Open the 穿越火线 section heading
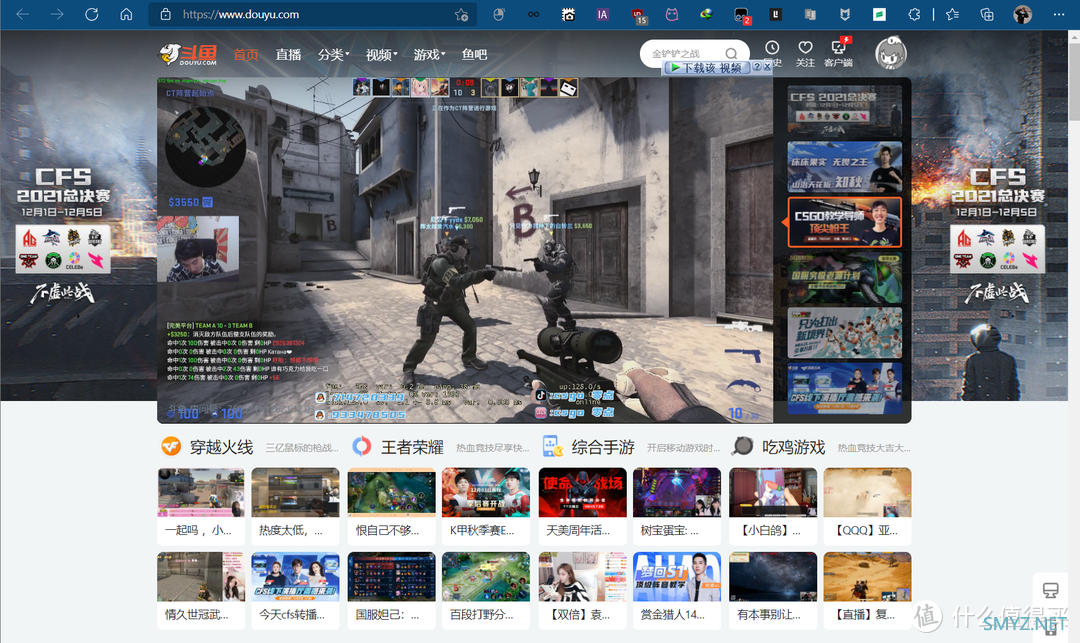This screenshot has width=1080, height=643. pos(222,447)
